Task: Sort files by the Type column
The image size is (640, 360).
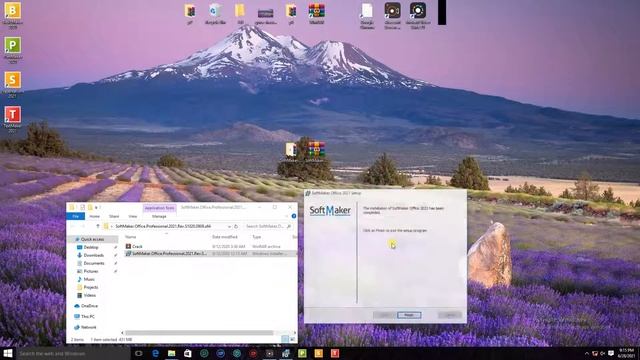Action: 256,237
